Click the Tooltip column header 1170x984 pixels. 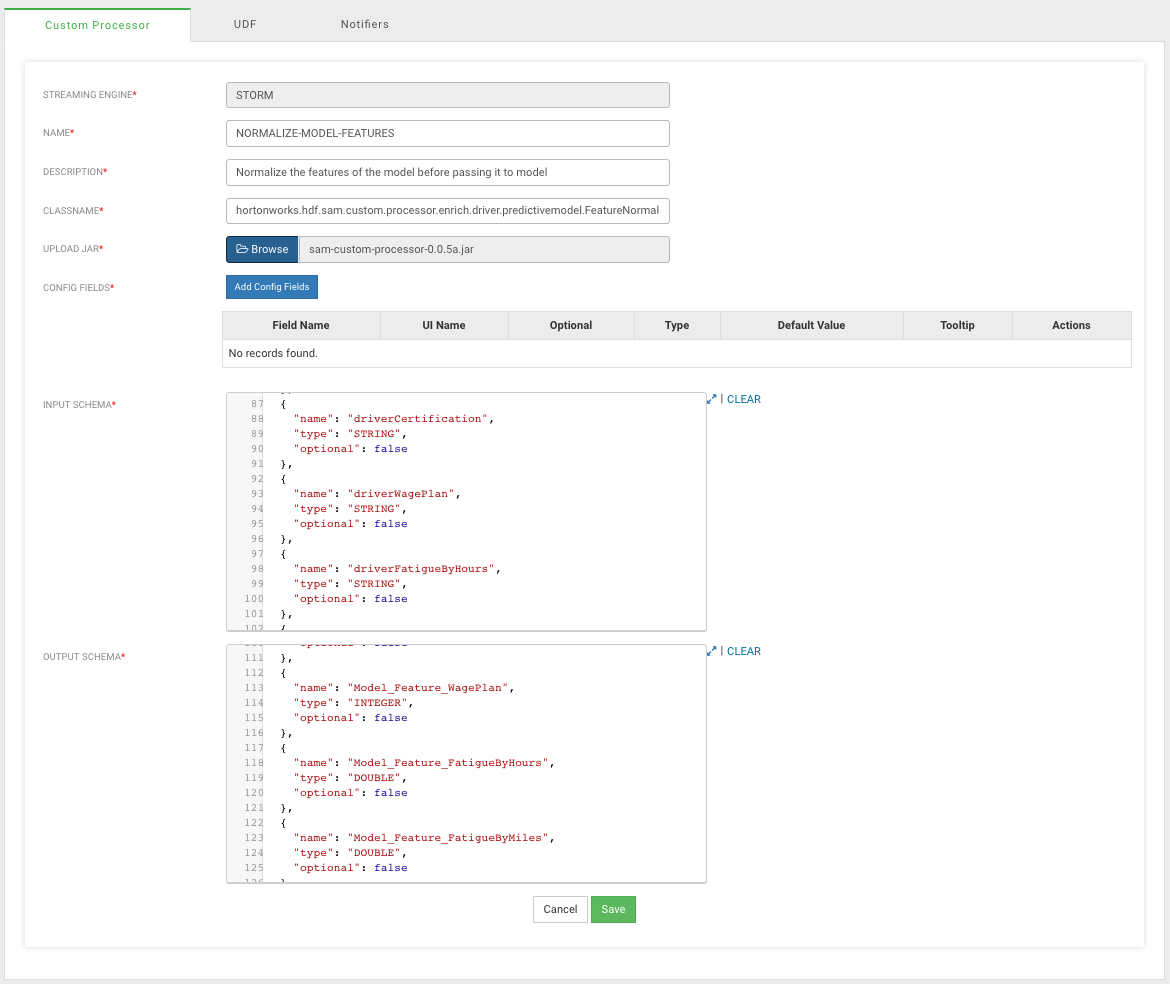point(957,325)
